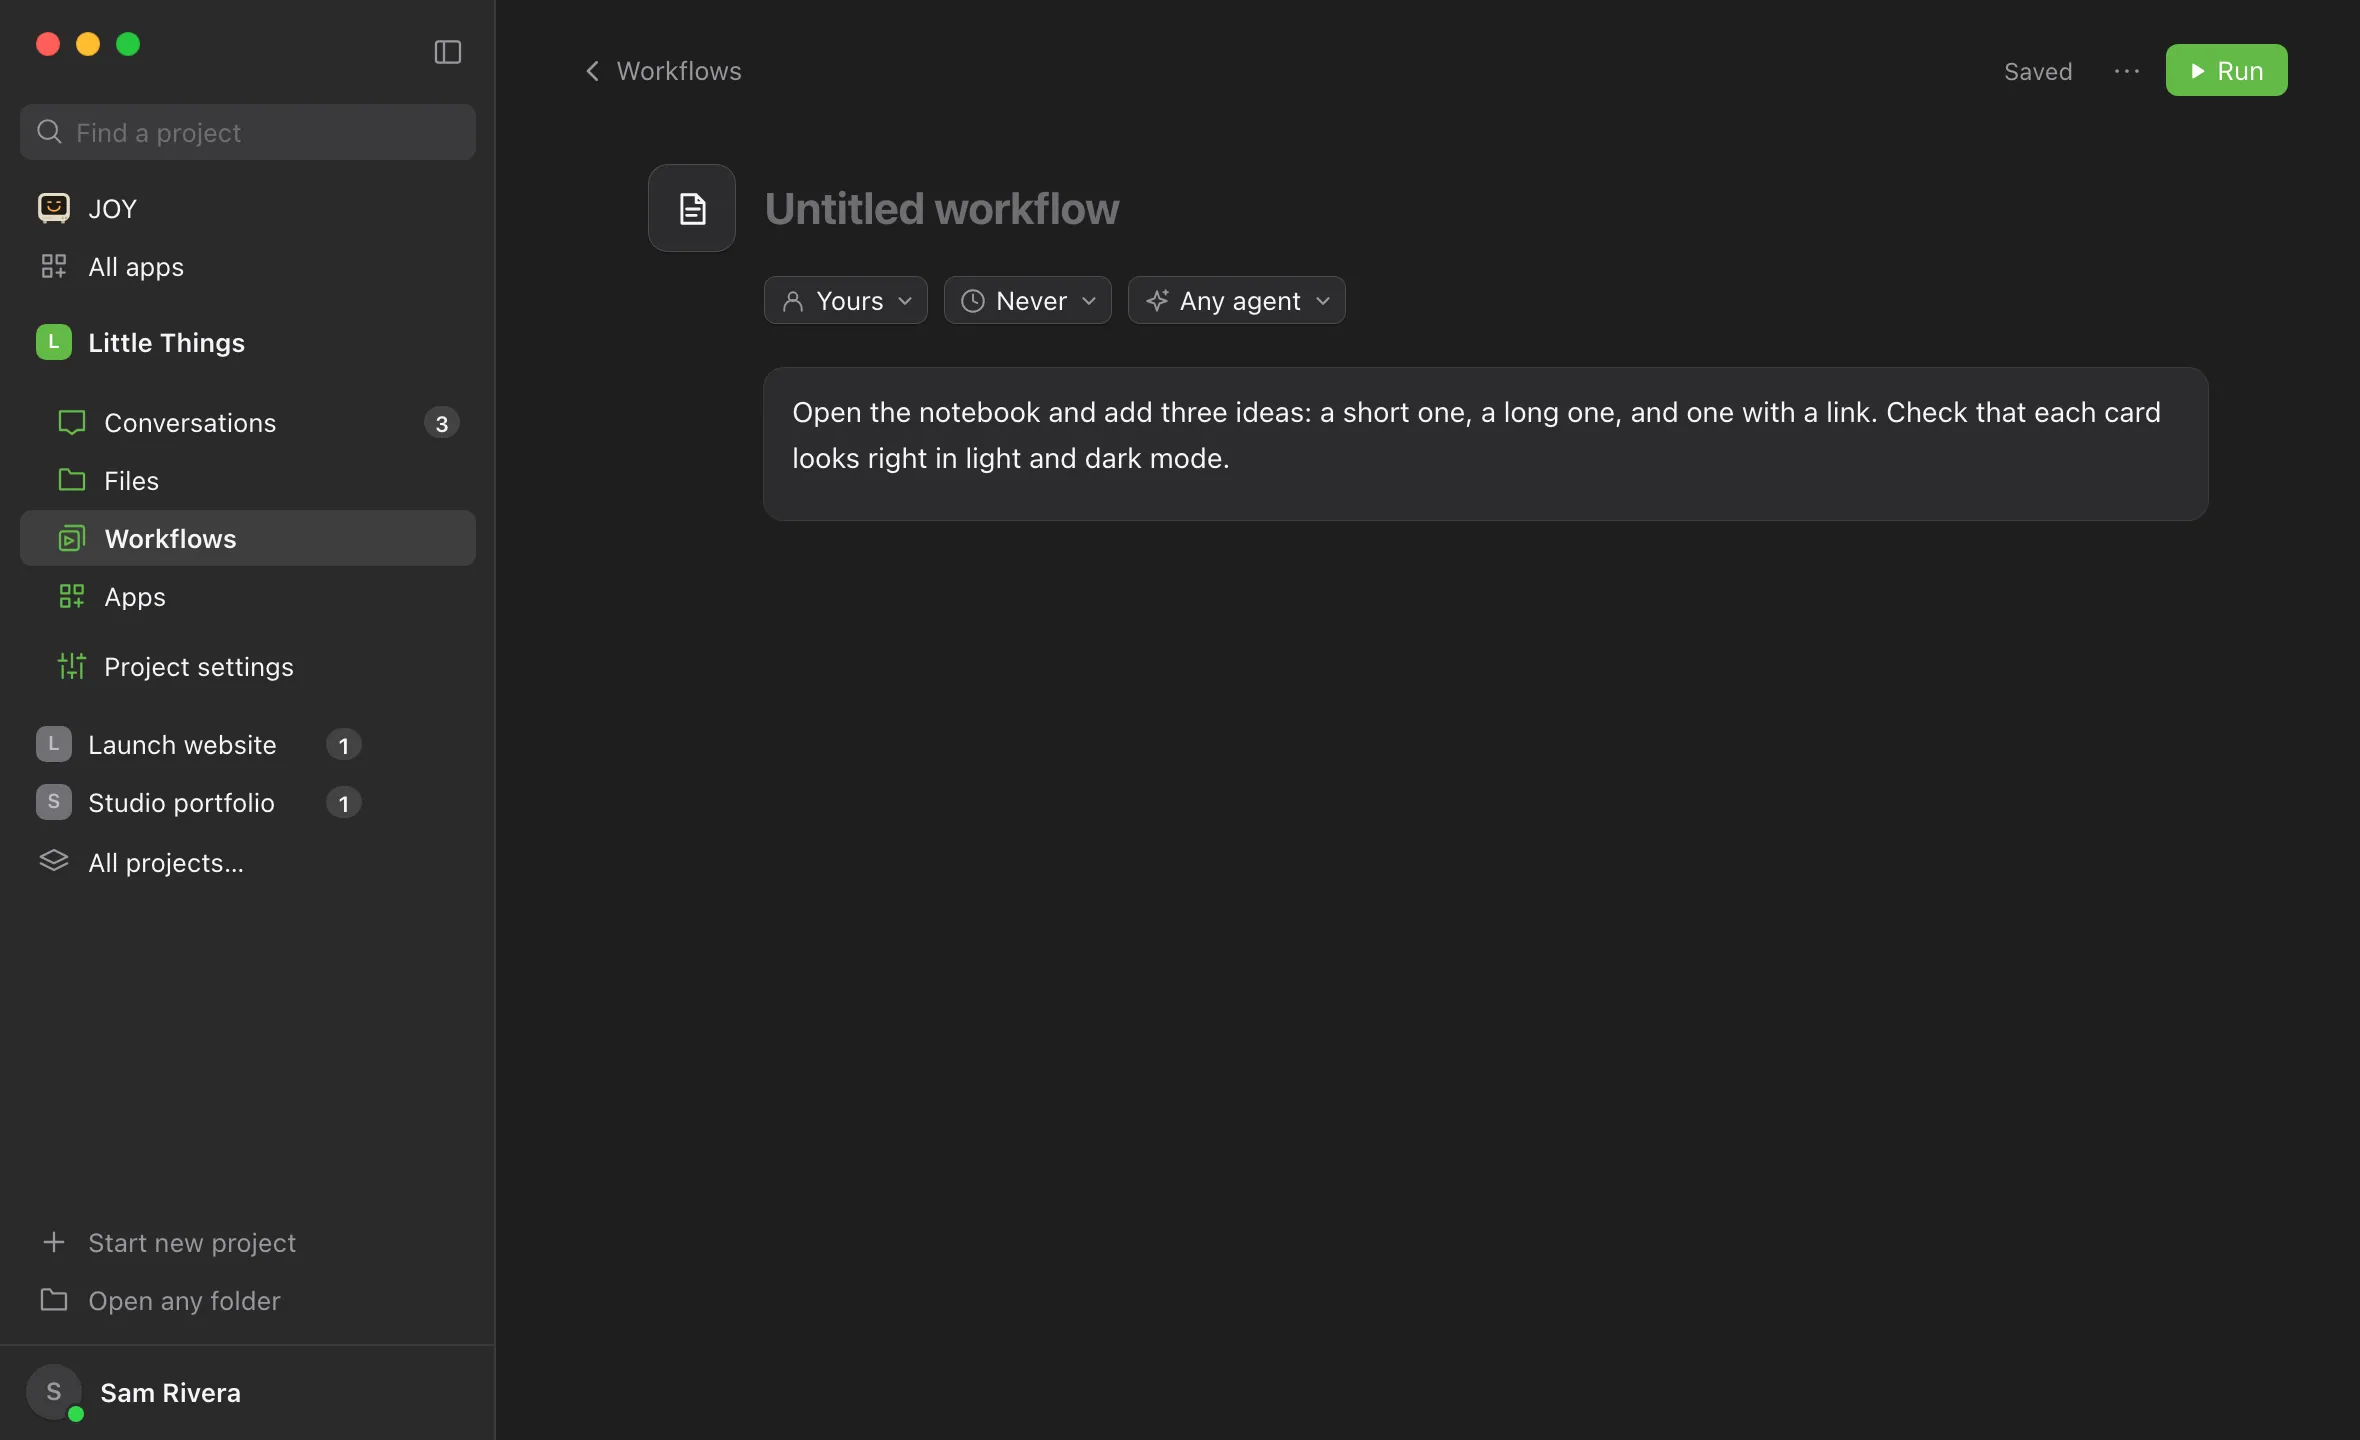
Task: Click the green Little Things project badge
Action: [53, 342]
